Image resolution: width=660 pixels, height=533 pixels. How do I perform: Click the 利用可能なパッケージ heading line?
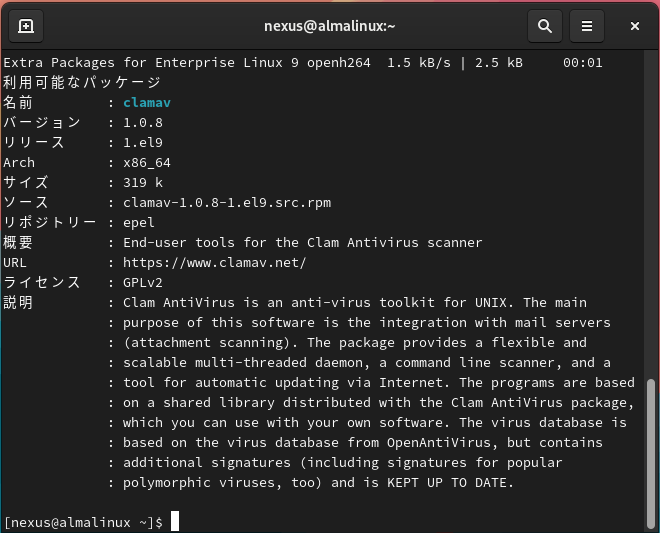pos(82,82)
